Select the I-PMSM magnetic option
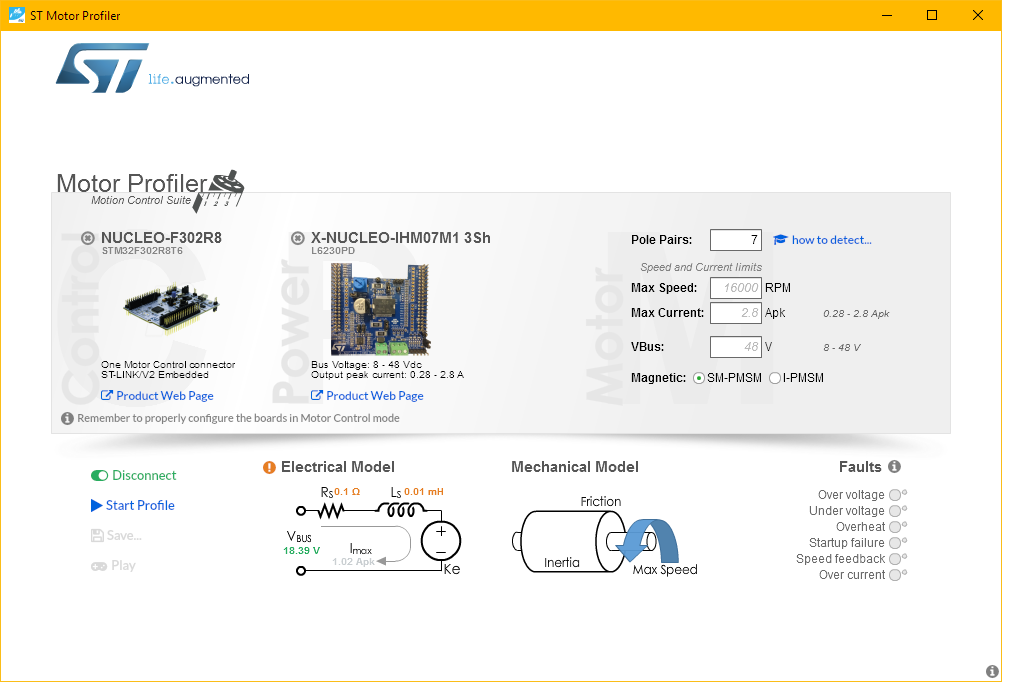Screen dimensions: 1035x682 click(x=775, y=378)
